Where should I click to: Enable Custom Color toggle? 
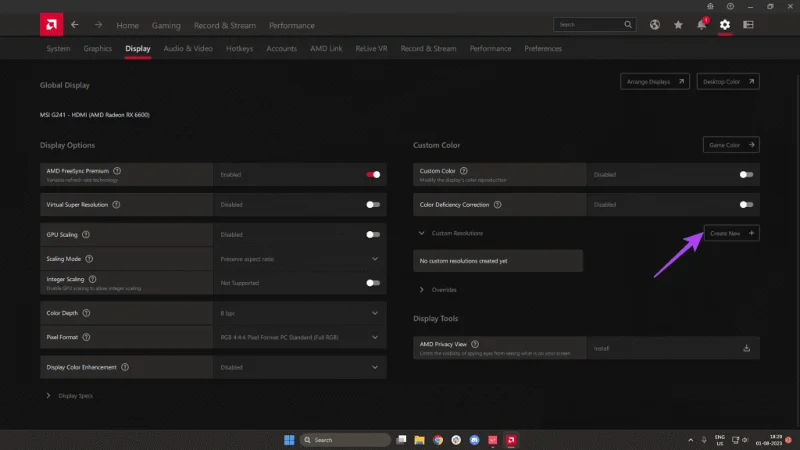746,174
